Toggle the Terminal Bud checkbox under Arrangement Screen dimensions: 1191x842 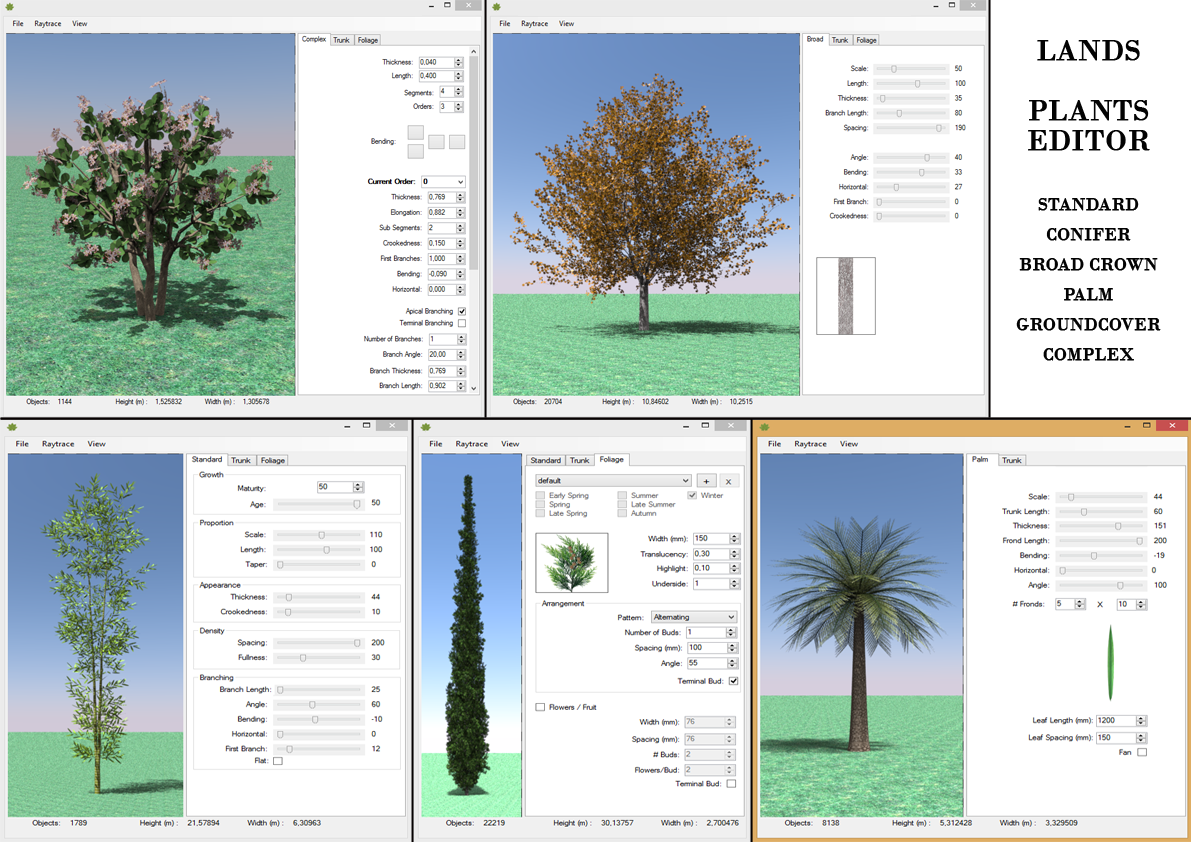point(733,681)
